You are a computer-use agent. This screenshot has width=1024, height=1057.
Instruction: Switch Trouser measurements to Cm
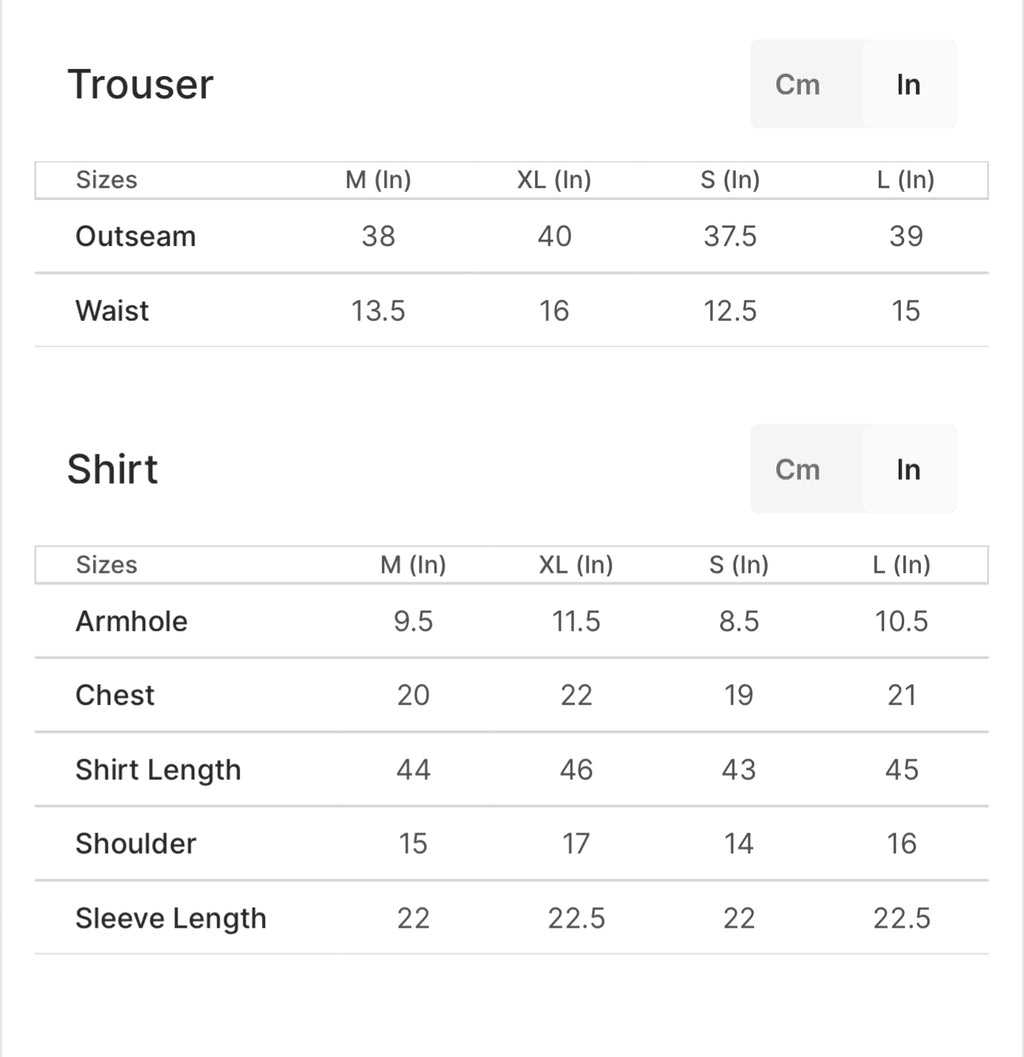[x=798, y=85]
